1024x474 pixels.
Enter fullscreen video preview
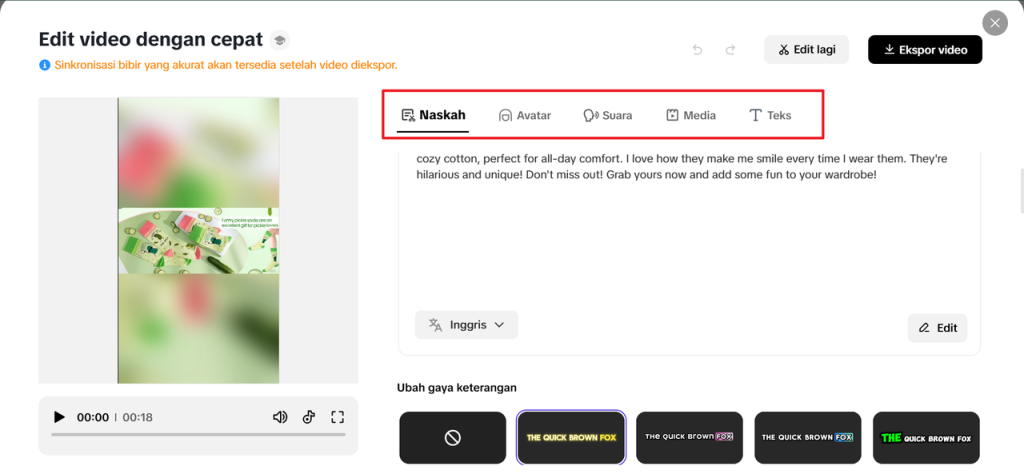337,417
